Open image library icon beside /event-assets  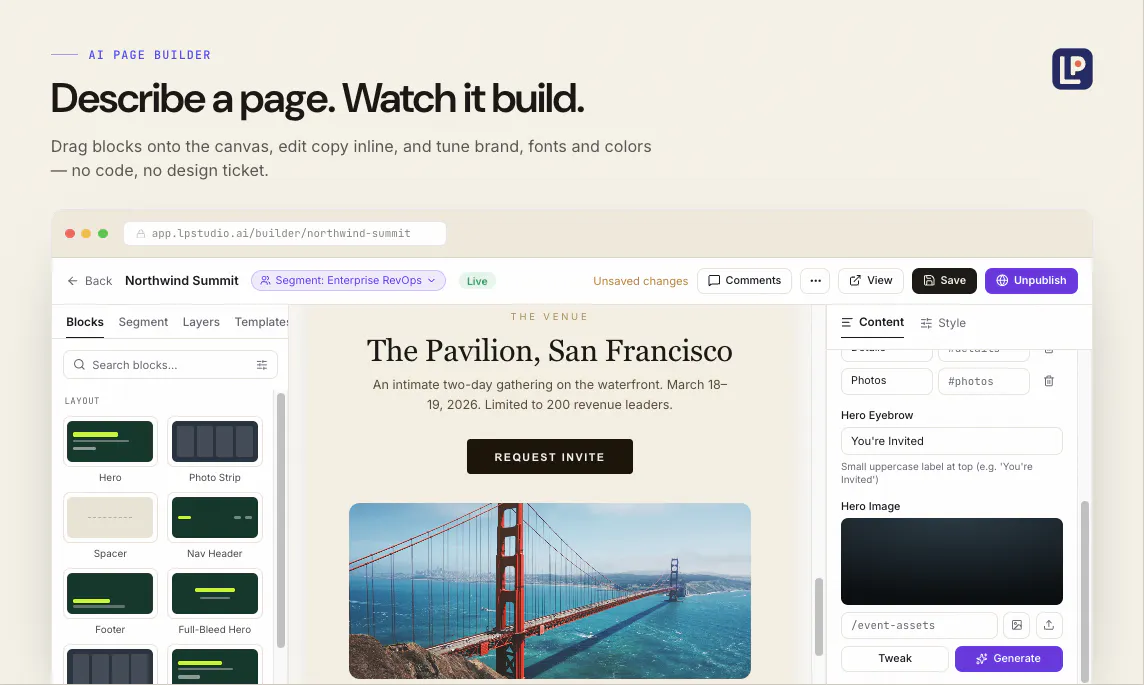coord(1016,625)
